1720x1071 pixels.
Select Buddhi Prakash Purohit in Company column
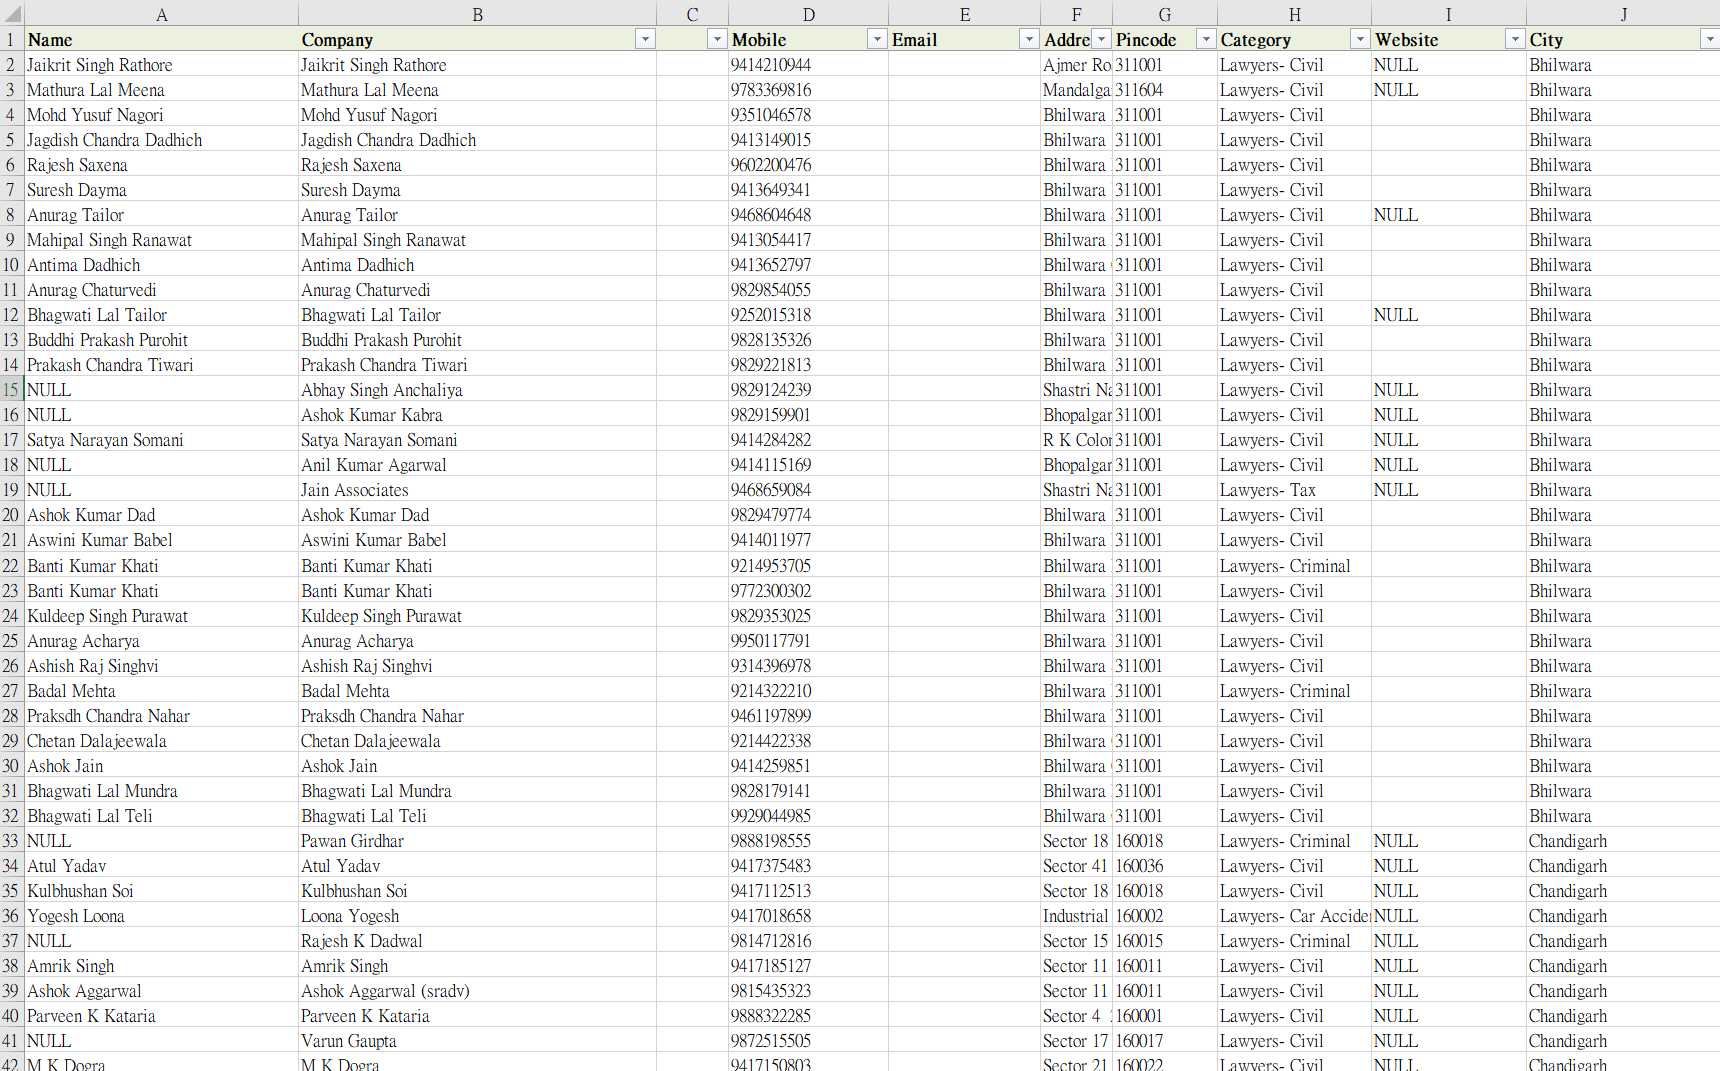coord(477,340)
